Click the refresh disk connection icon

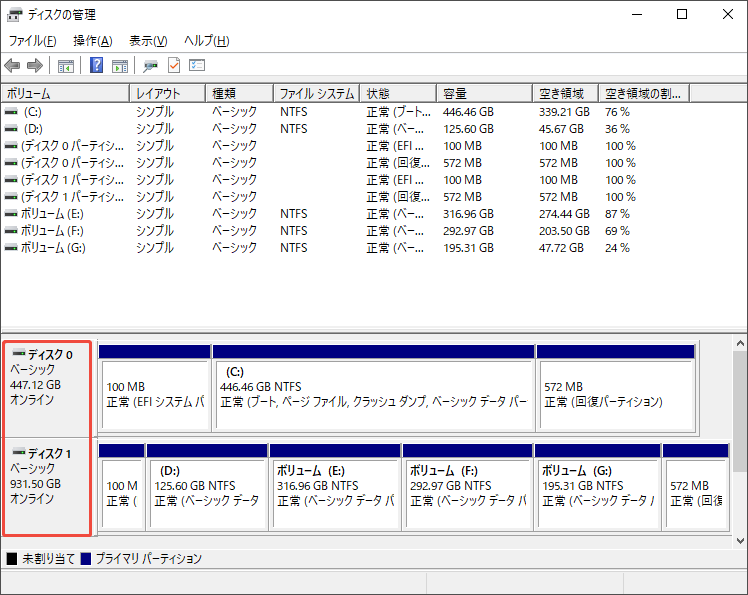pos(150,66)
